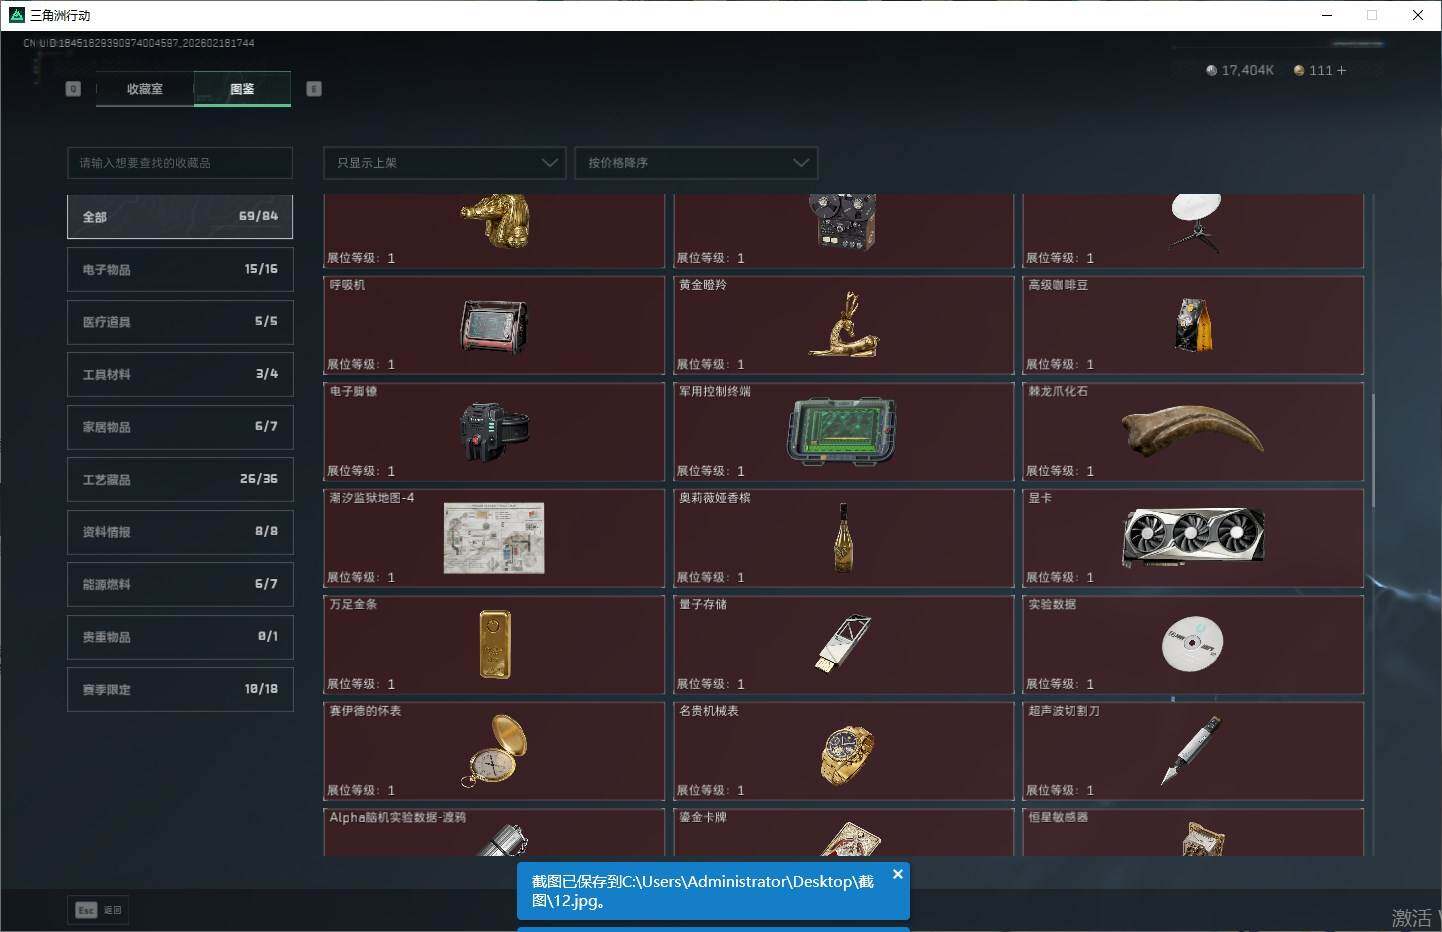
Task: Click the Q key hint icon
Action: coord(73,89)
